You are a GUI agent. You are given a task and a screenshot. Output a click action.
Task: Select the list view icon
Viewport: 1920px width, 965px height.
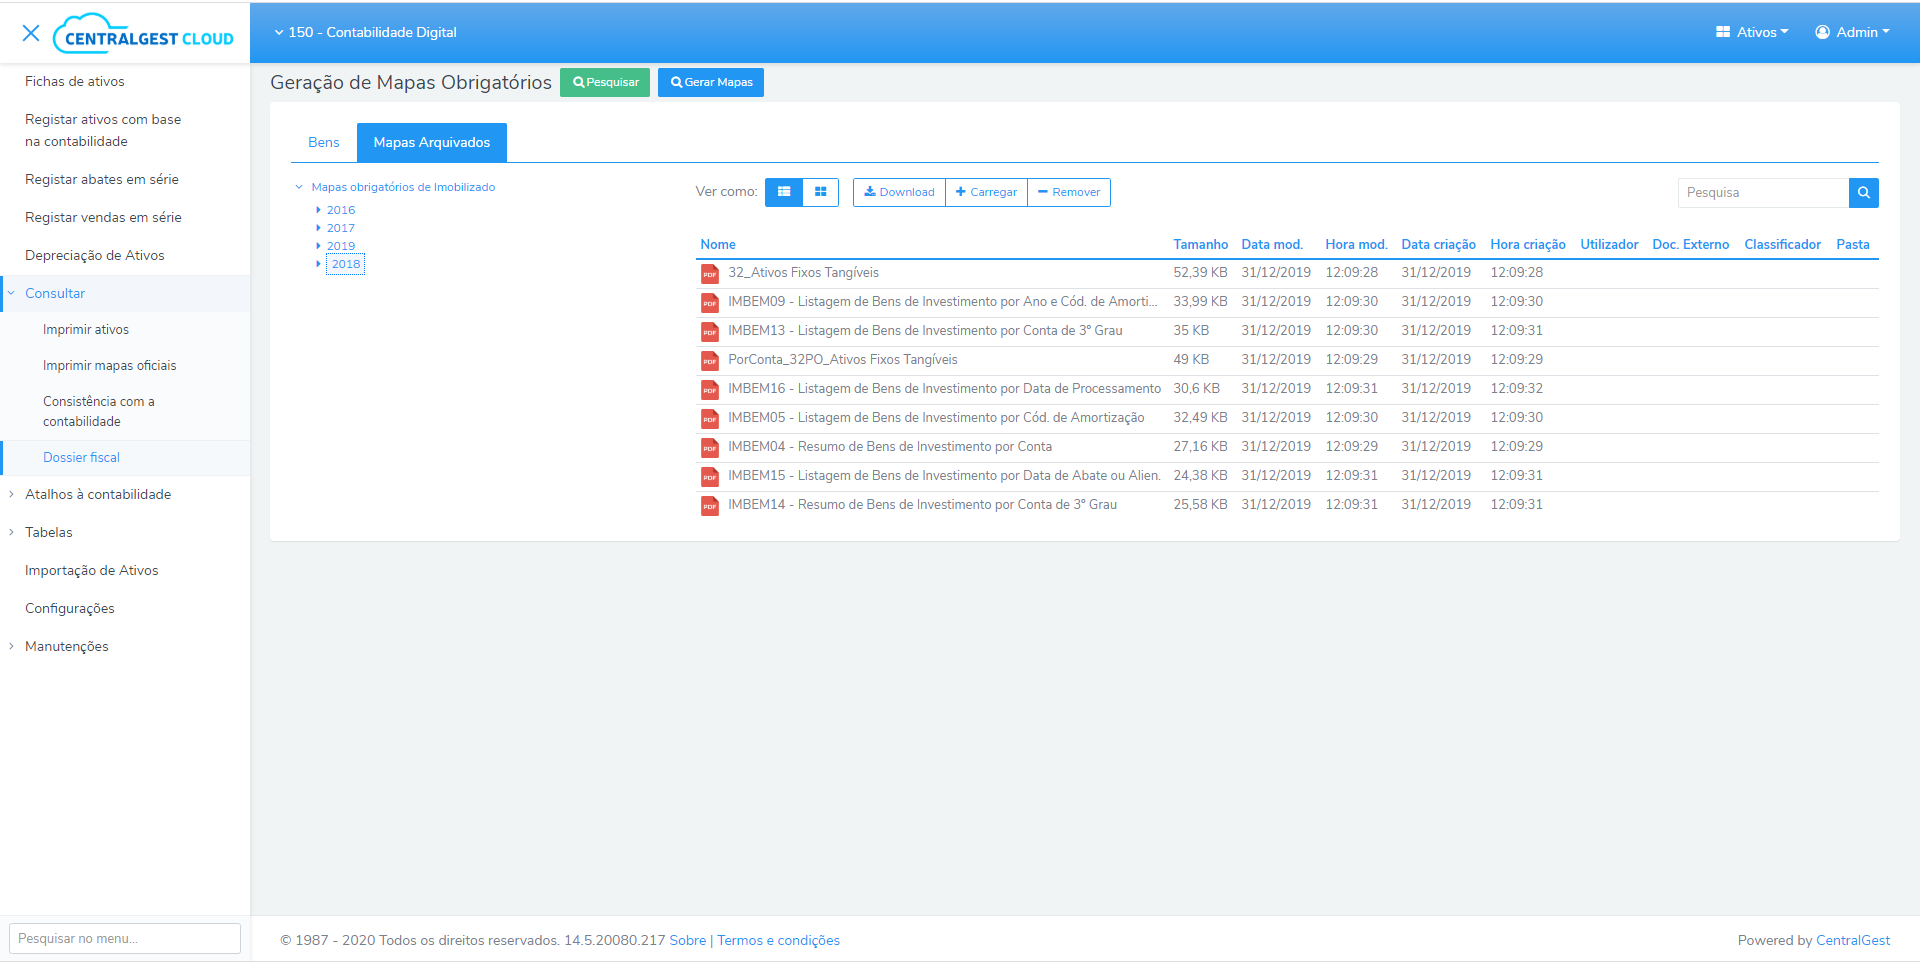pyautogui.click(x=784, y=192)
